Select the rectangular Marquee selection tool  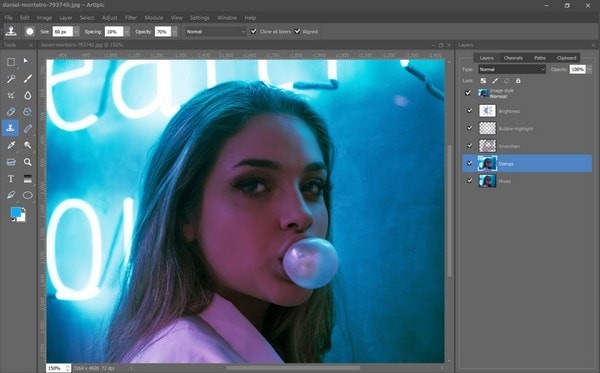point(11,62)
